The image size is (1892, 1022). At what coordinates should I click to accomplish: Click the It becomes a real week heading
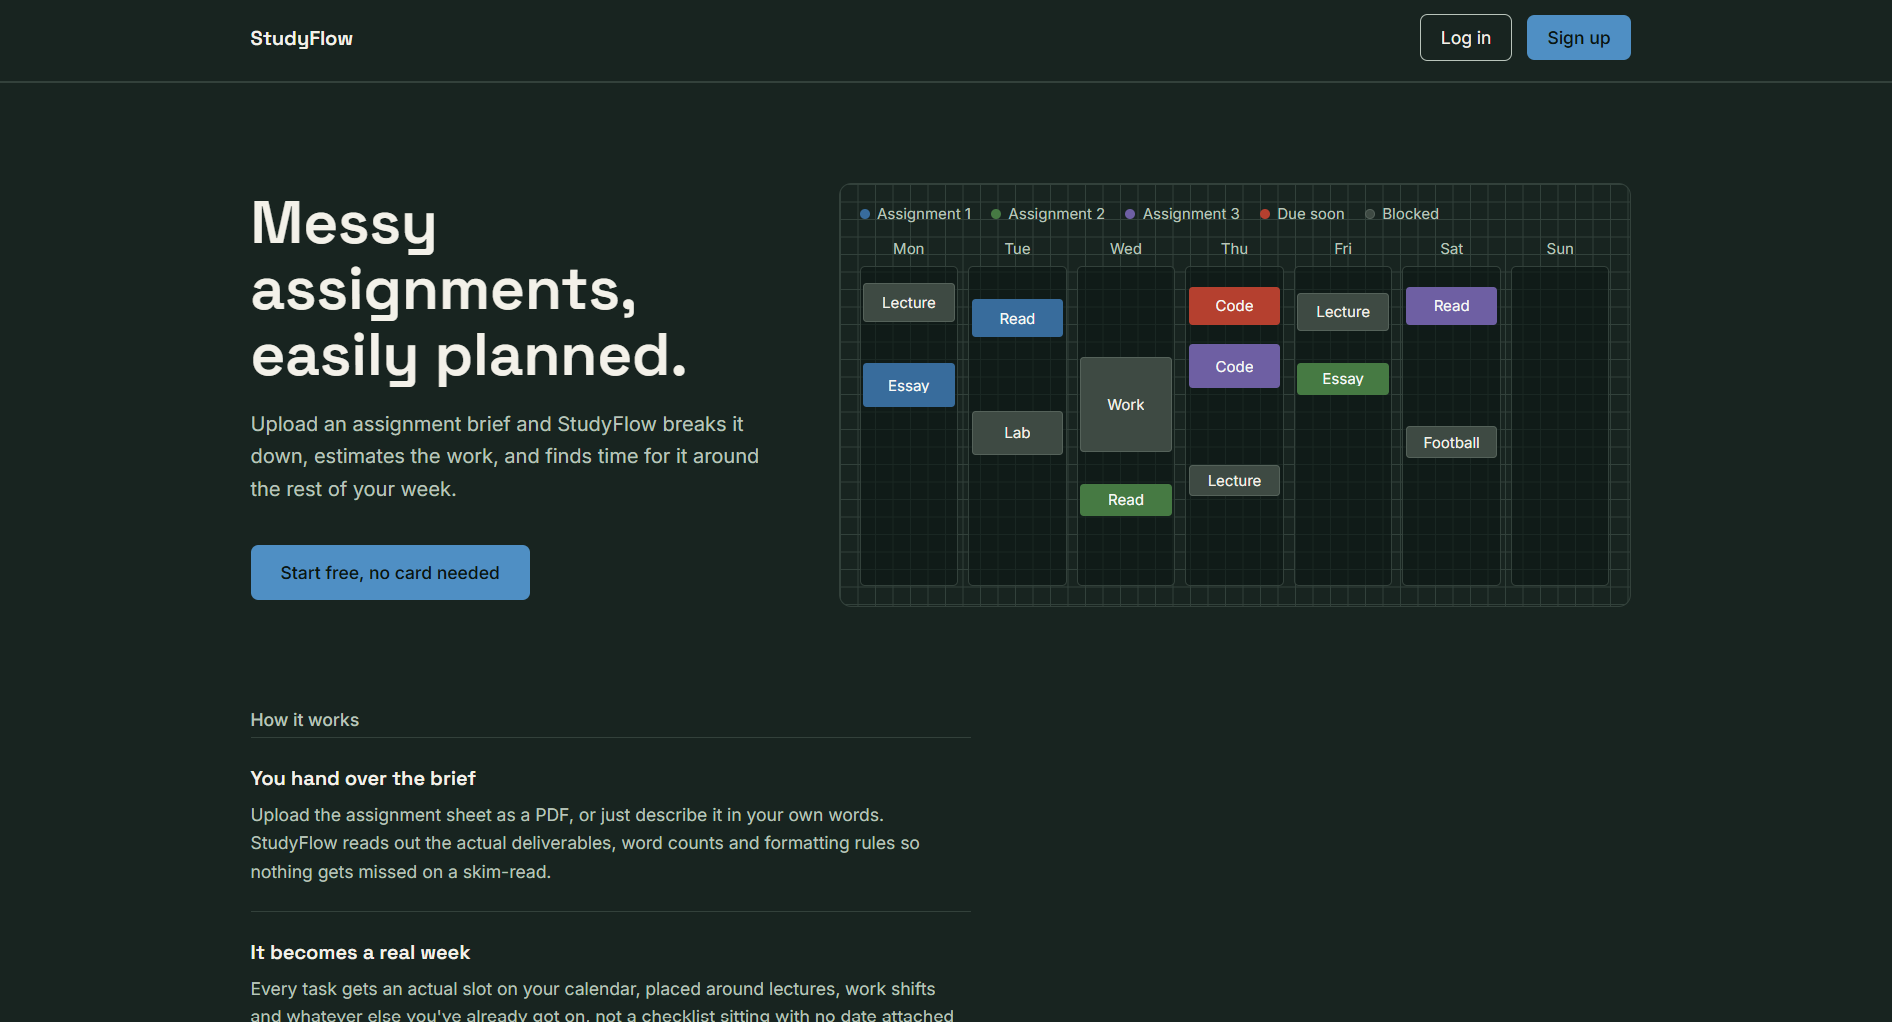tap(360, 952)
